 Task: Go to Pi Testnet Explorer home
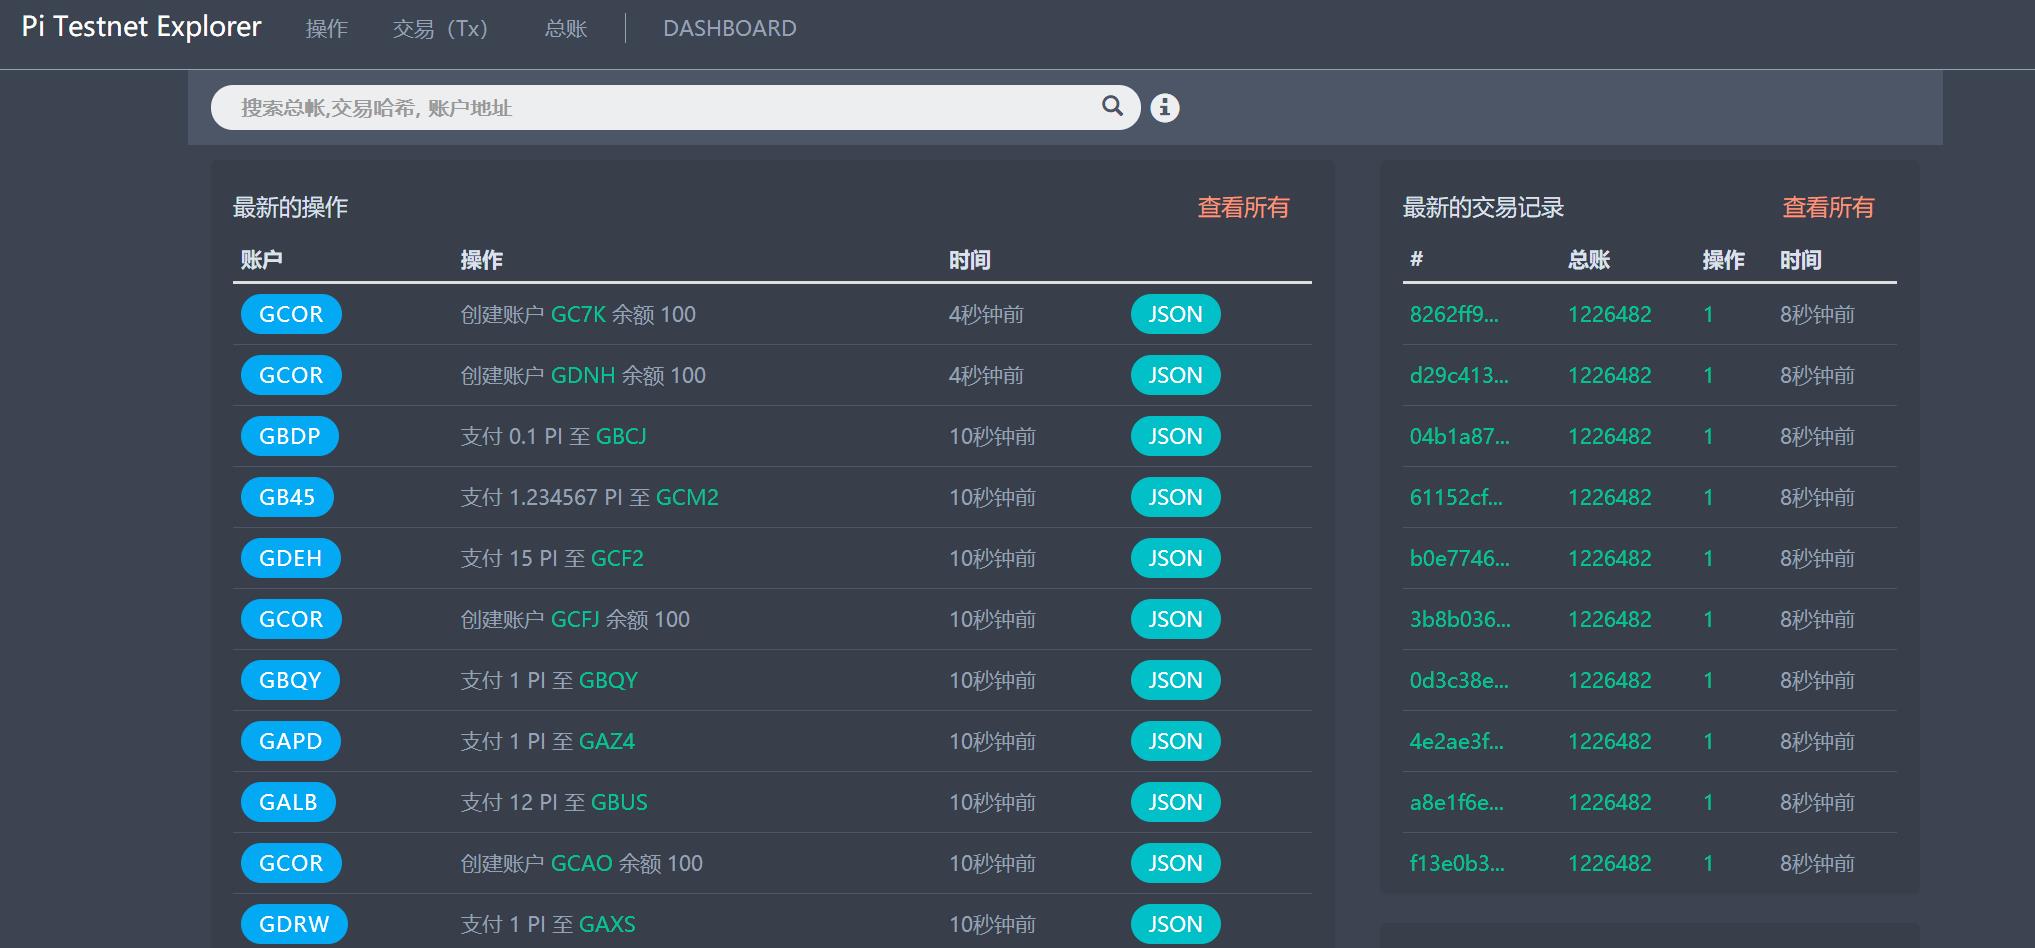pyautogui.click(x=142, y=27)
